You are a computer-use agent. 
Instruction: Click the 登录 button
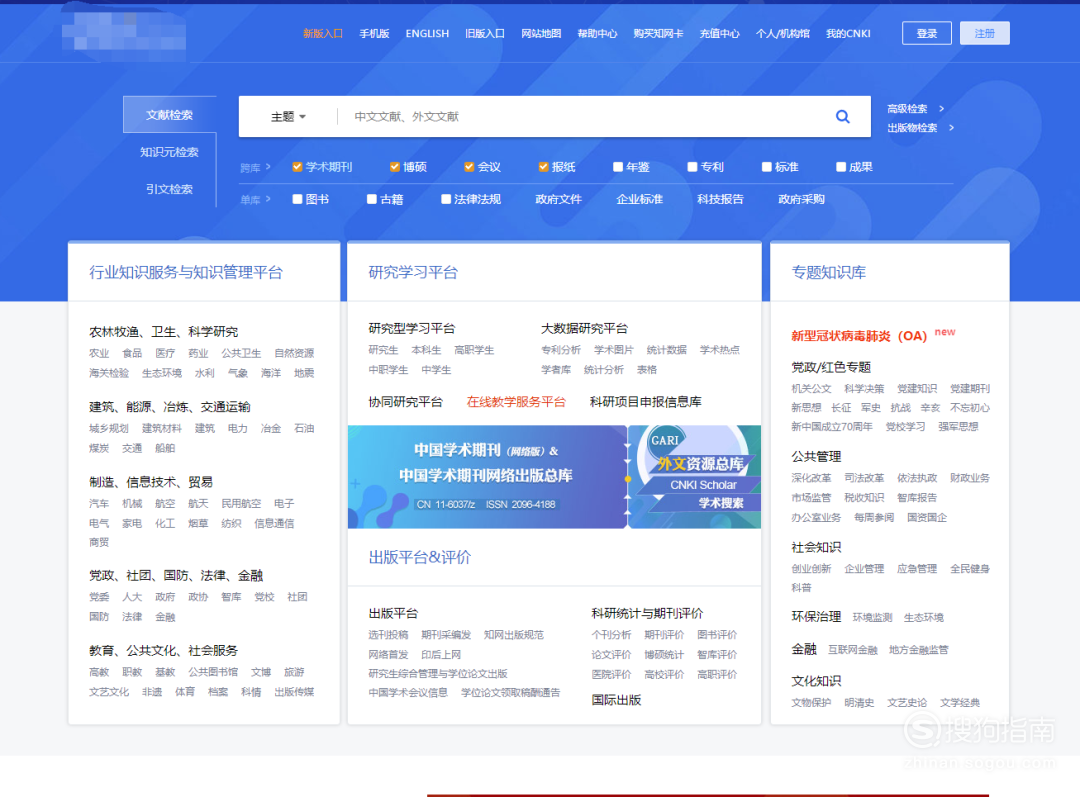coord(926,33)
